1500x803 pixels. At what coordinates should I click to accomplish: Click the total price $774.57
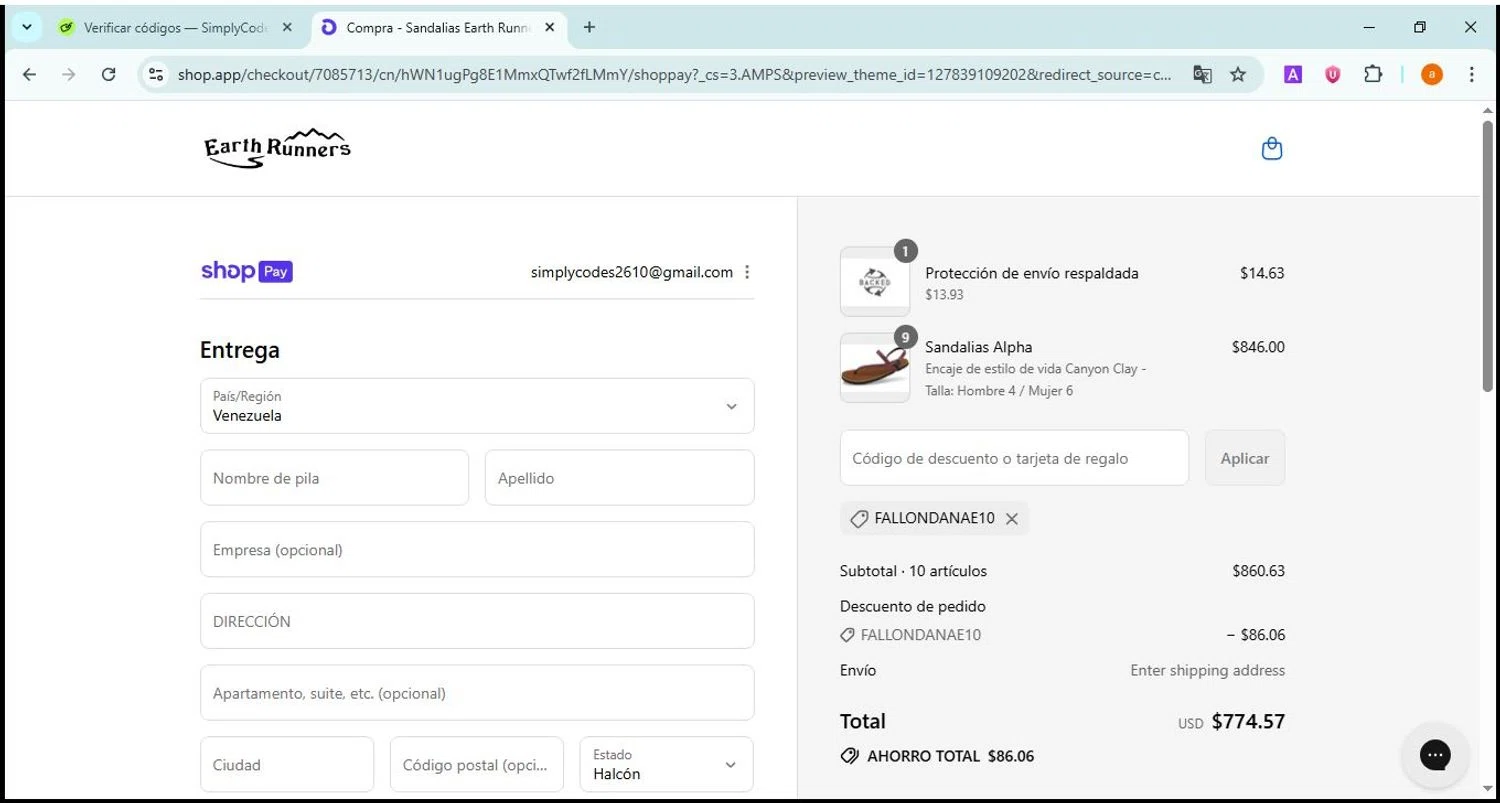pos(1248,722)
